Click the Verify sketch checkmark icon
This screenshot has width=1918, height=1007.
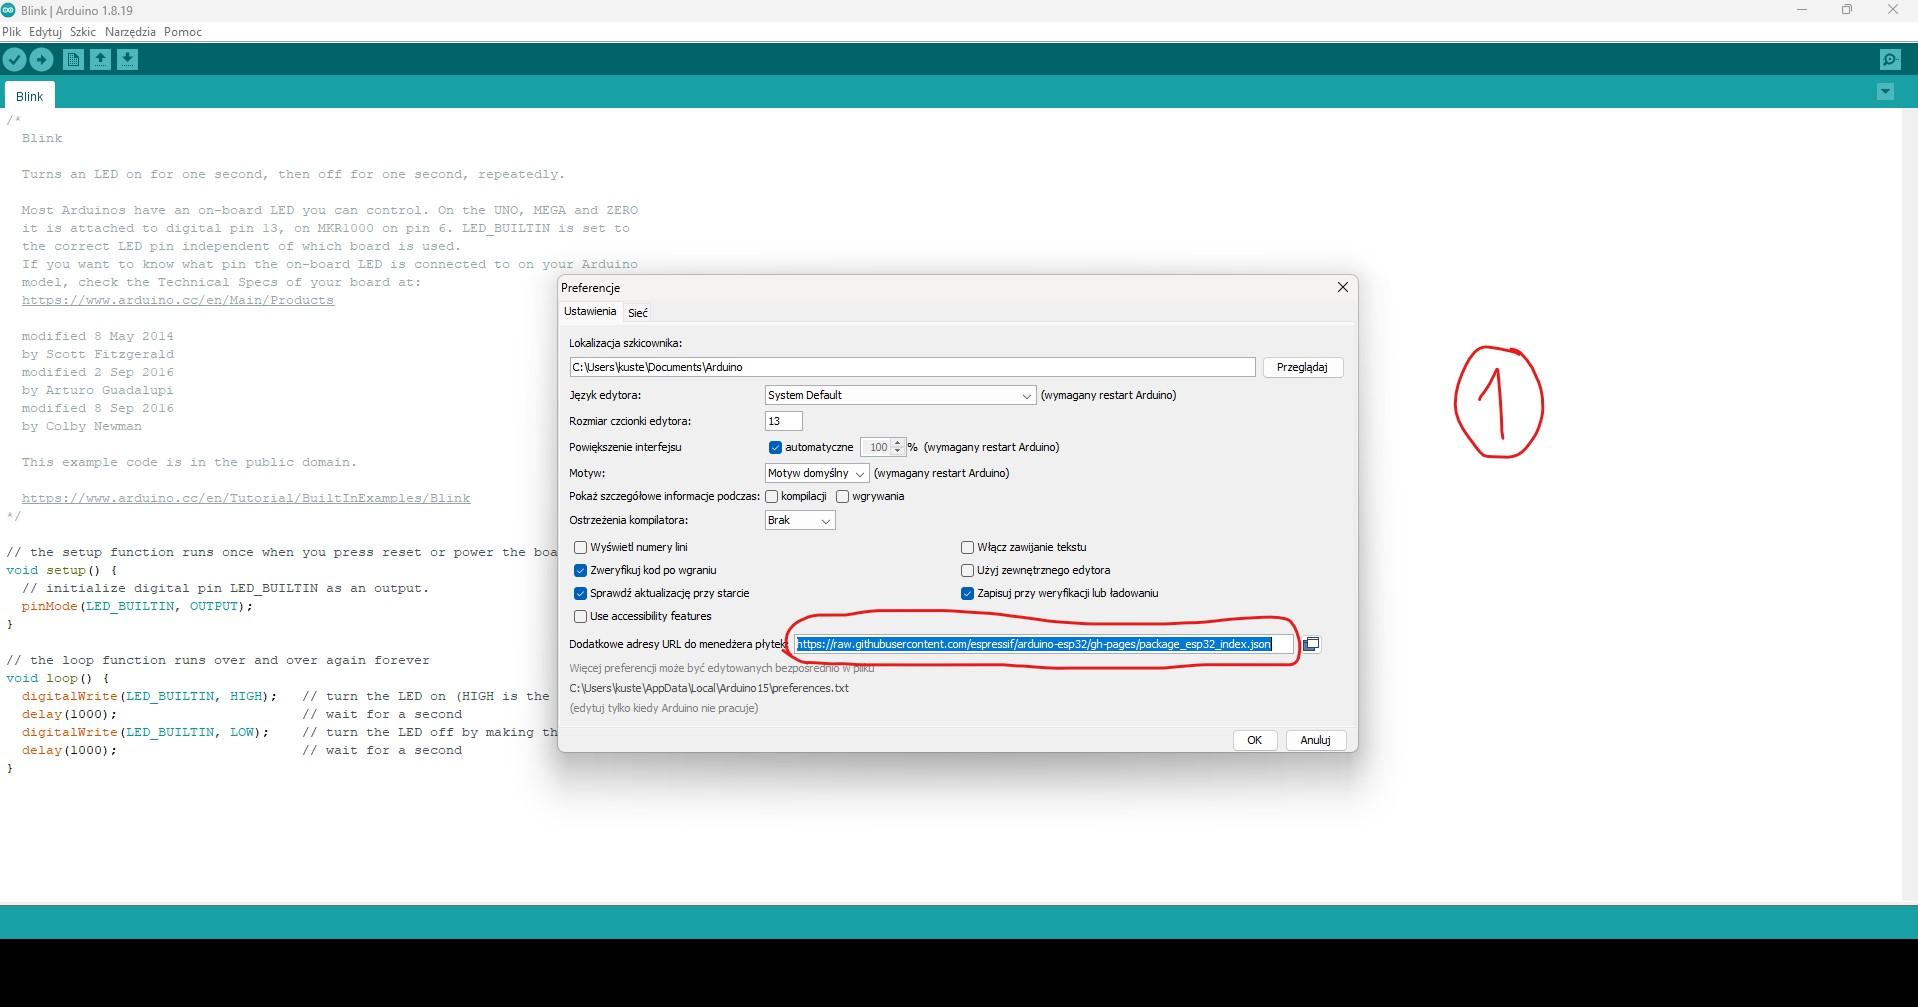[x=14, y=60]
